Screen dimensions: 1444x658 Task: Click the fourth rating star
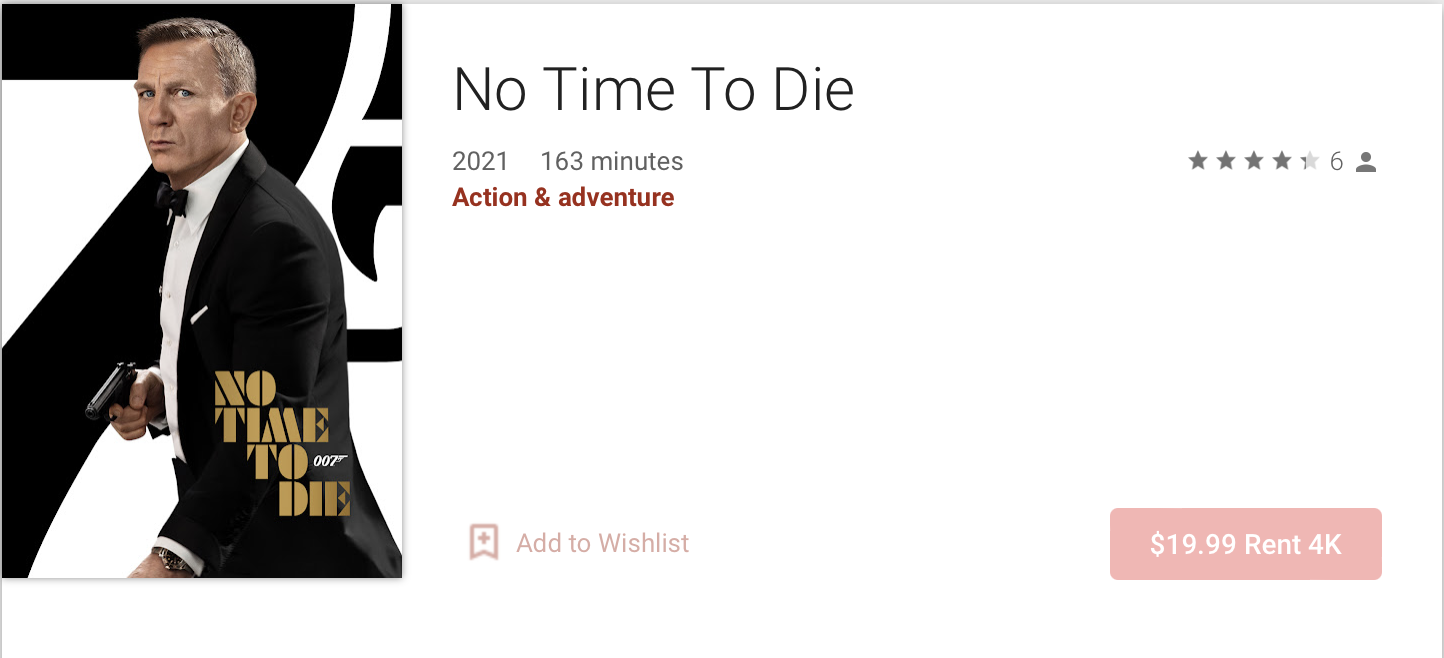click(1282, 160)
